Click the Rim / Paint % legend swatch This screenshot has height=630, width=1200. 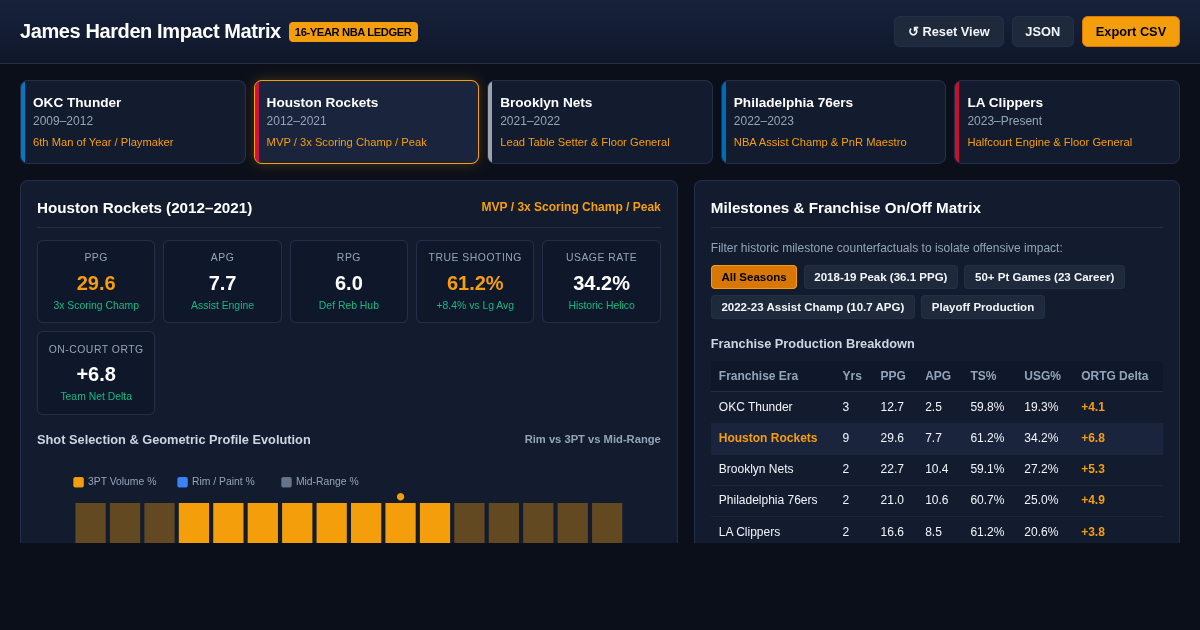(183, 482)
